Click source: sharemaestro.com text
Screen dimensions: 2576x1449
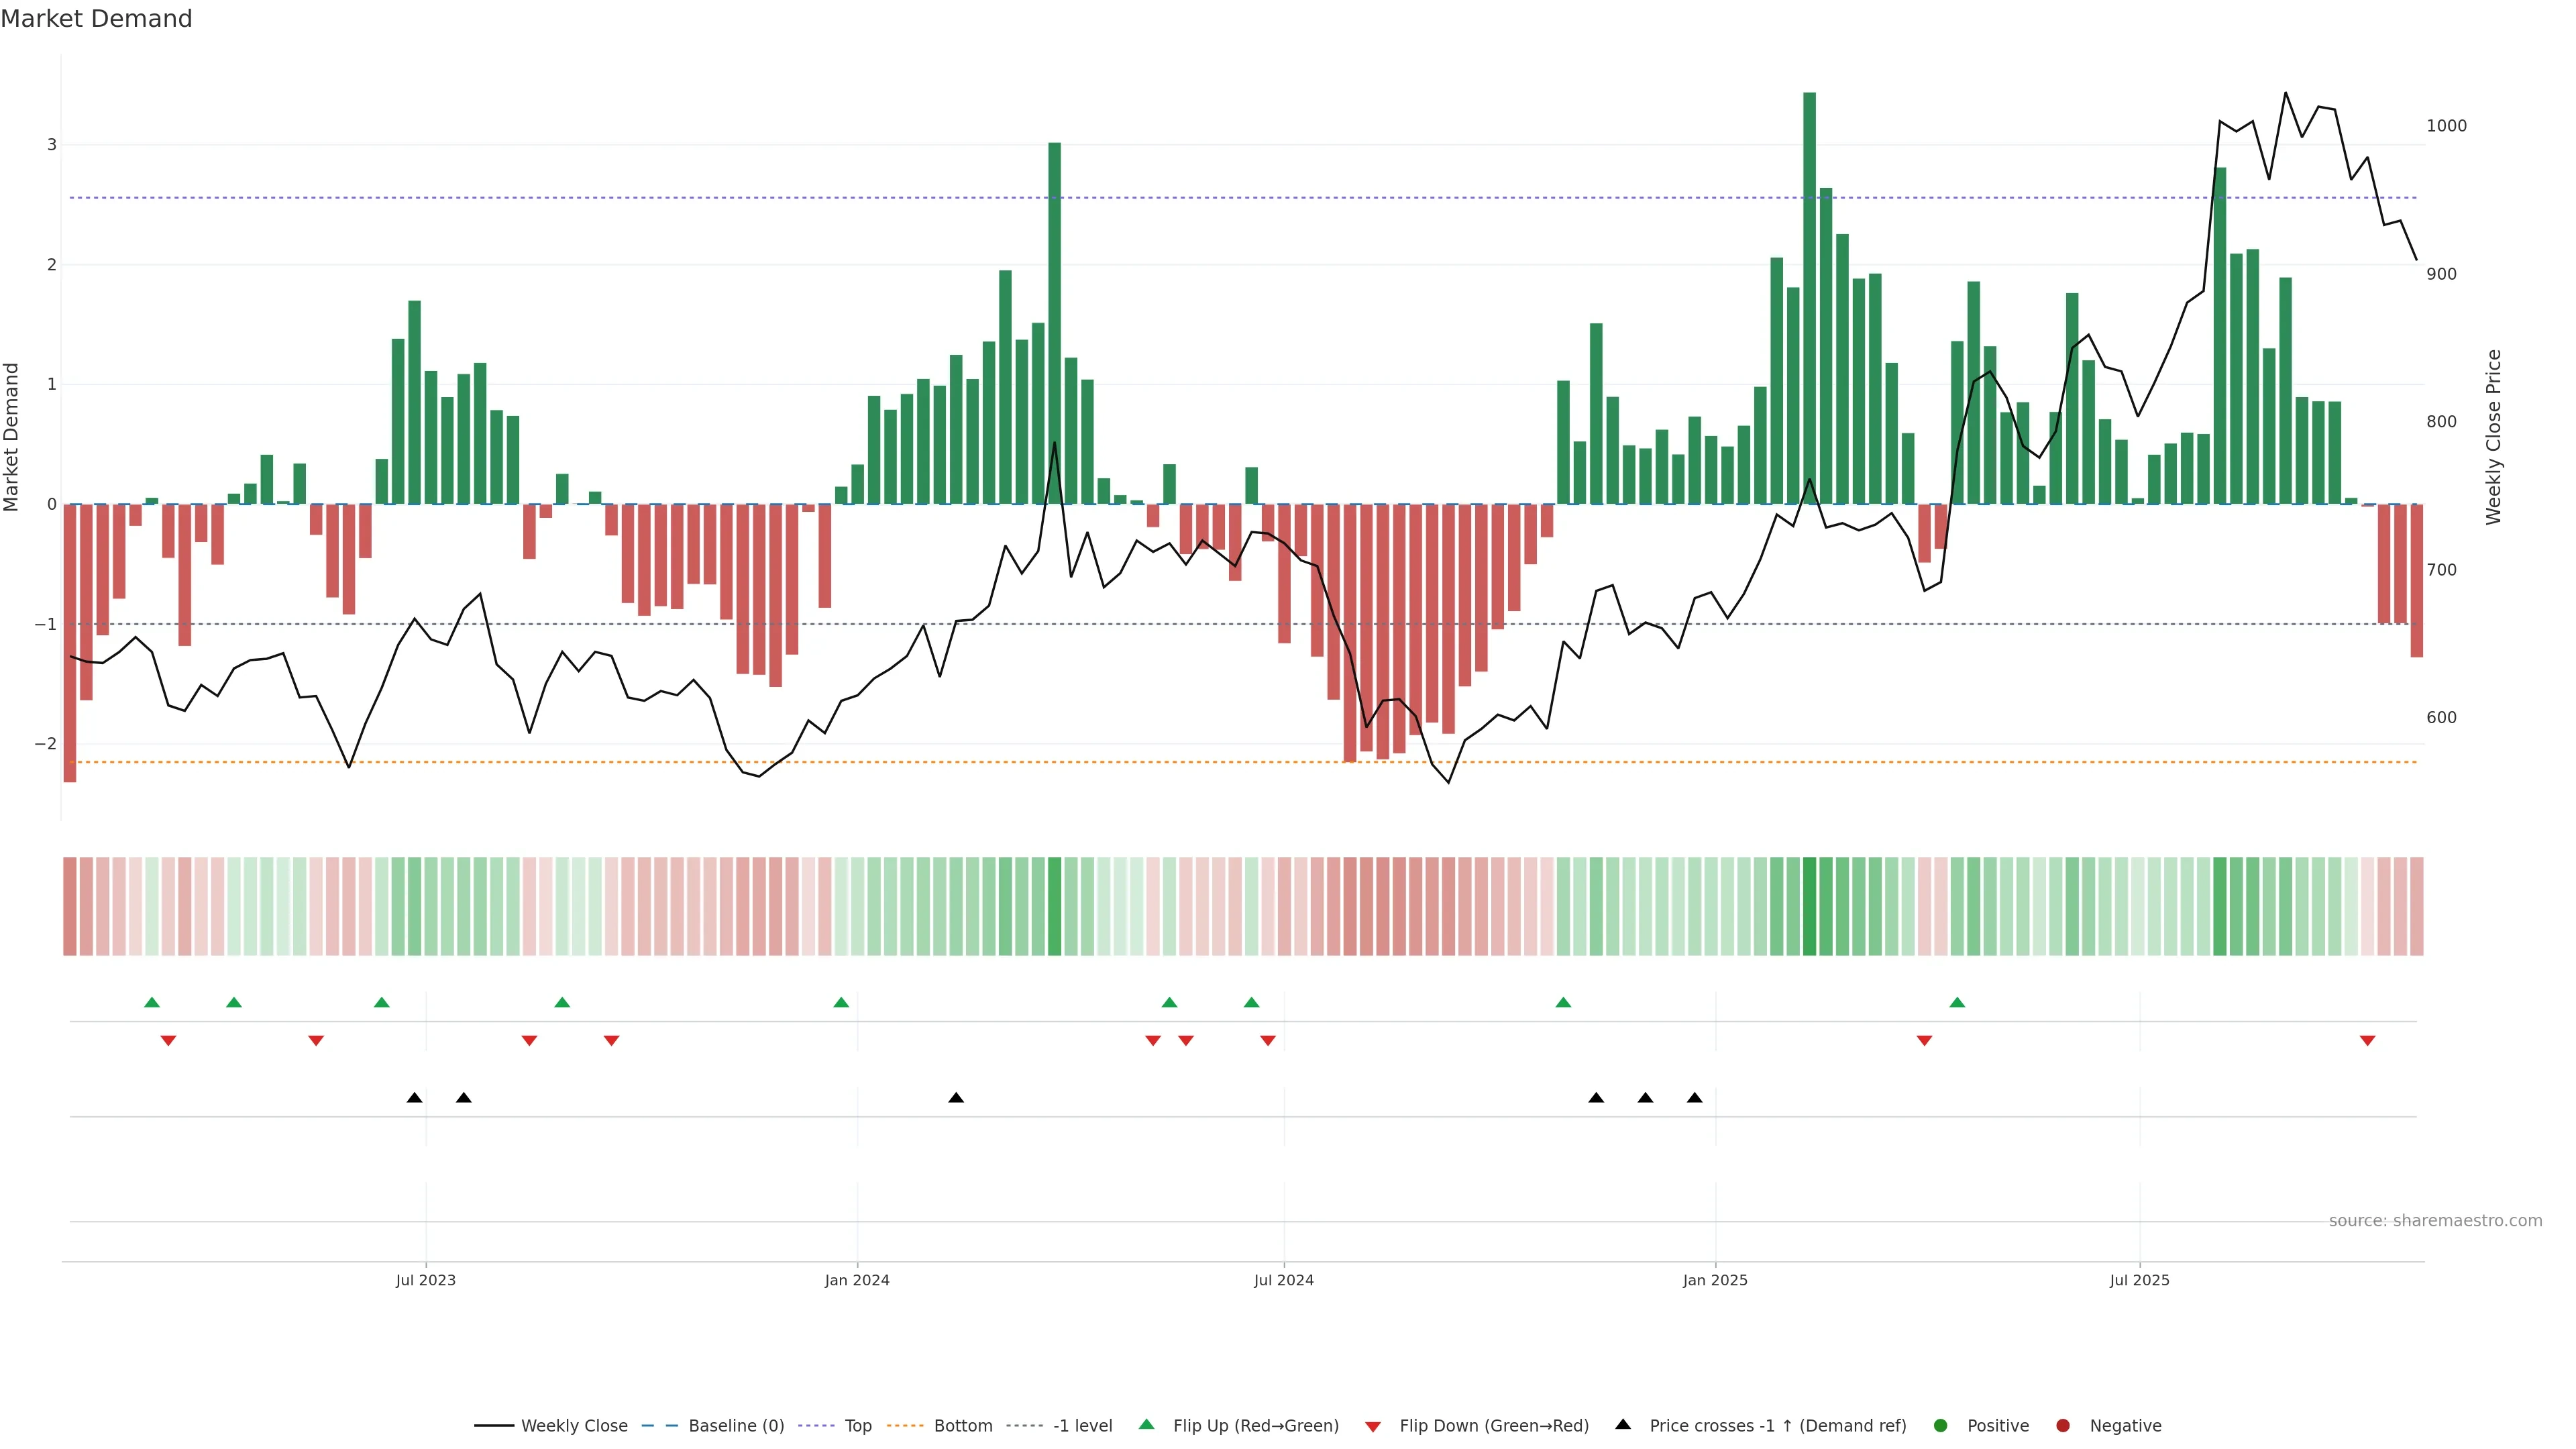click(2435, 1220)
